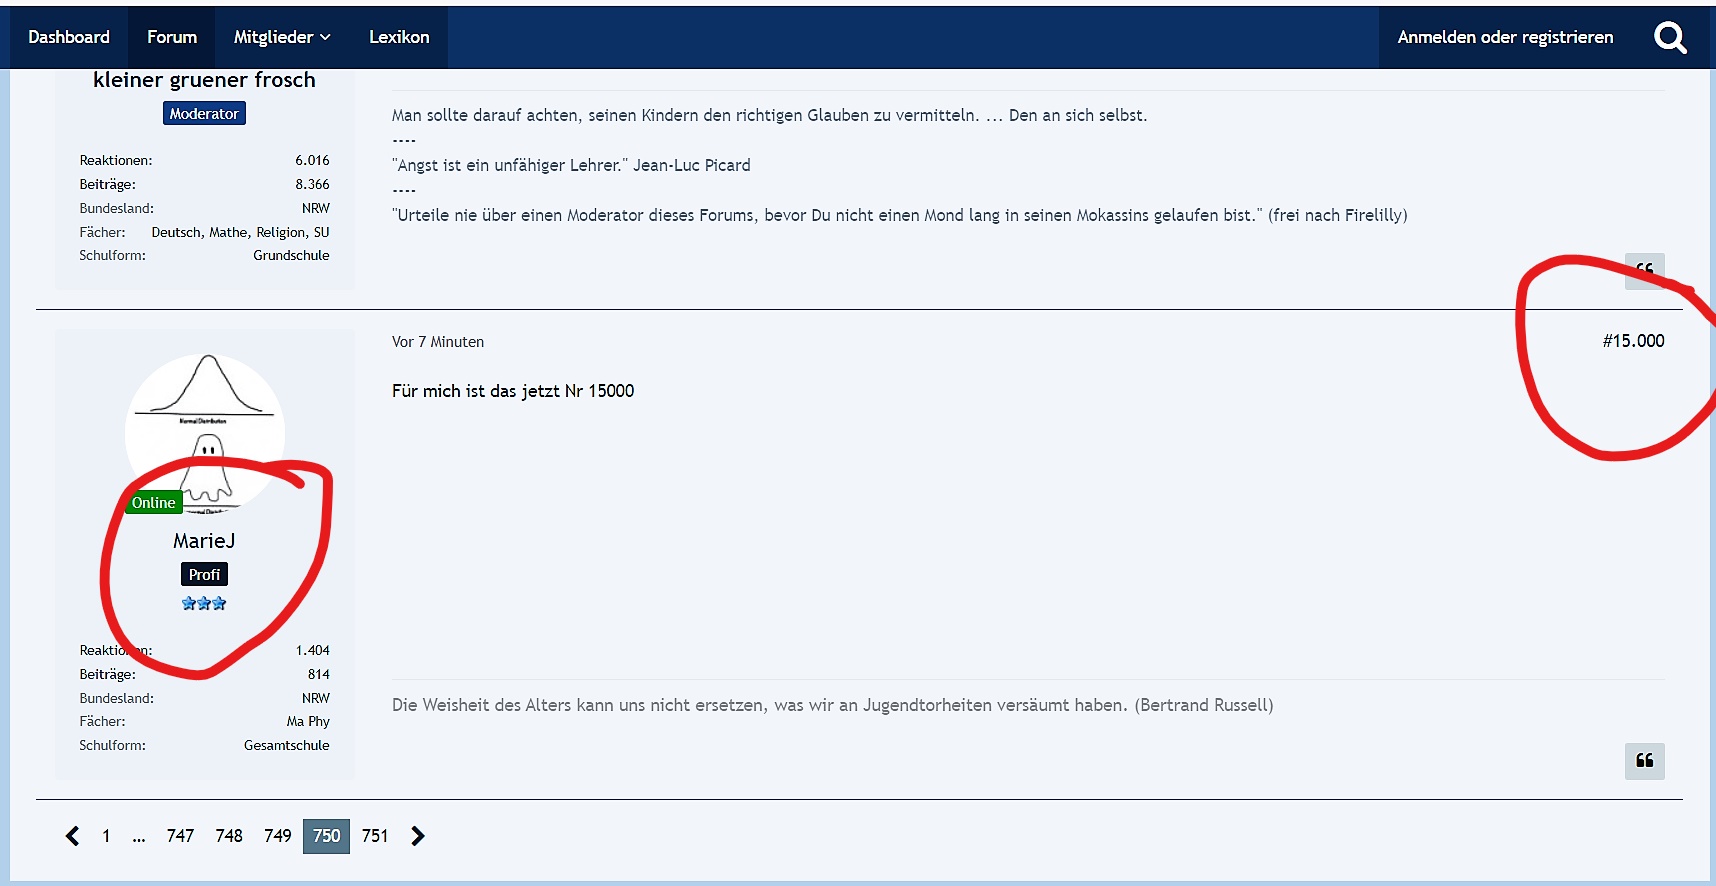The image size is (1716, 886).
Task: Open kleiner gruener frosch's profile
Action: pyautogui.click(x=204, y=80)
